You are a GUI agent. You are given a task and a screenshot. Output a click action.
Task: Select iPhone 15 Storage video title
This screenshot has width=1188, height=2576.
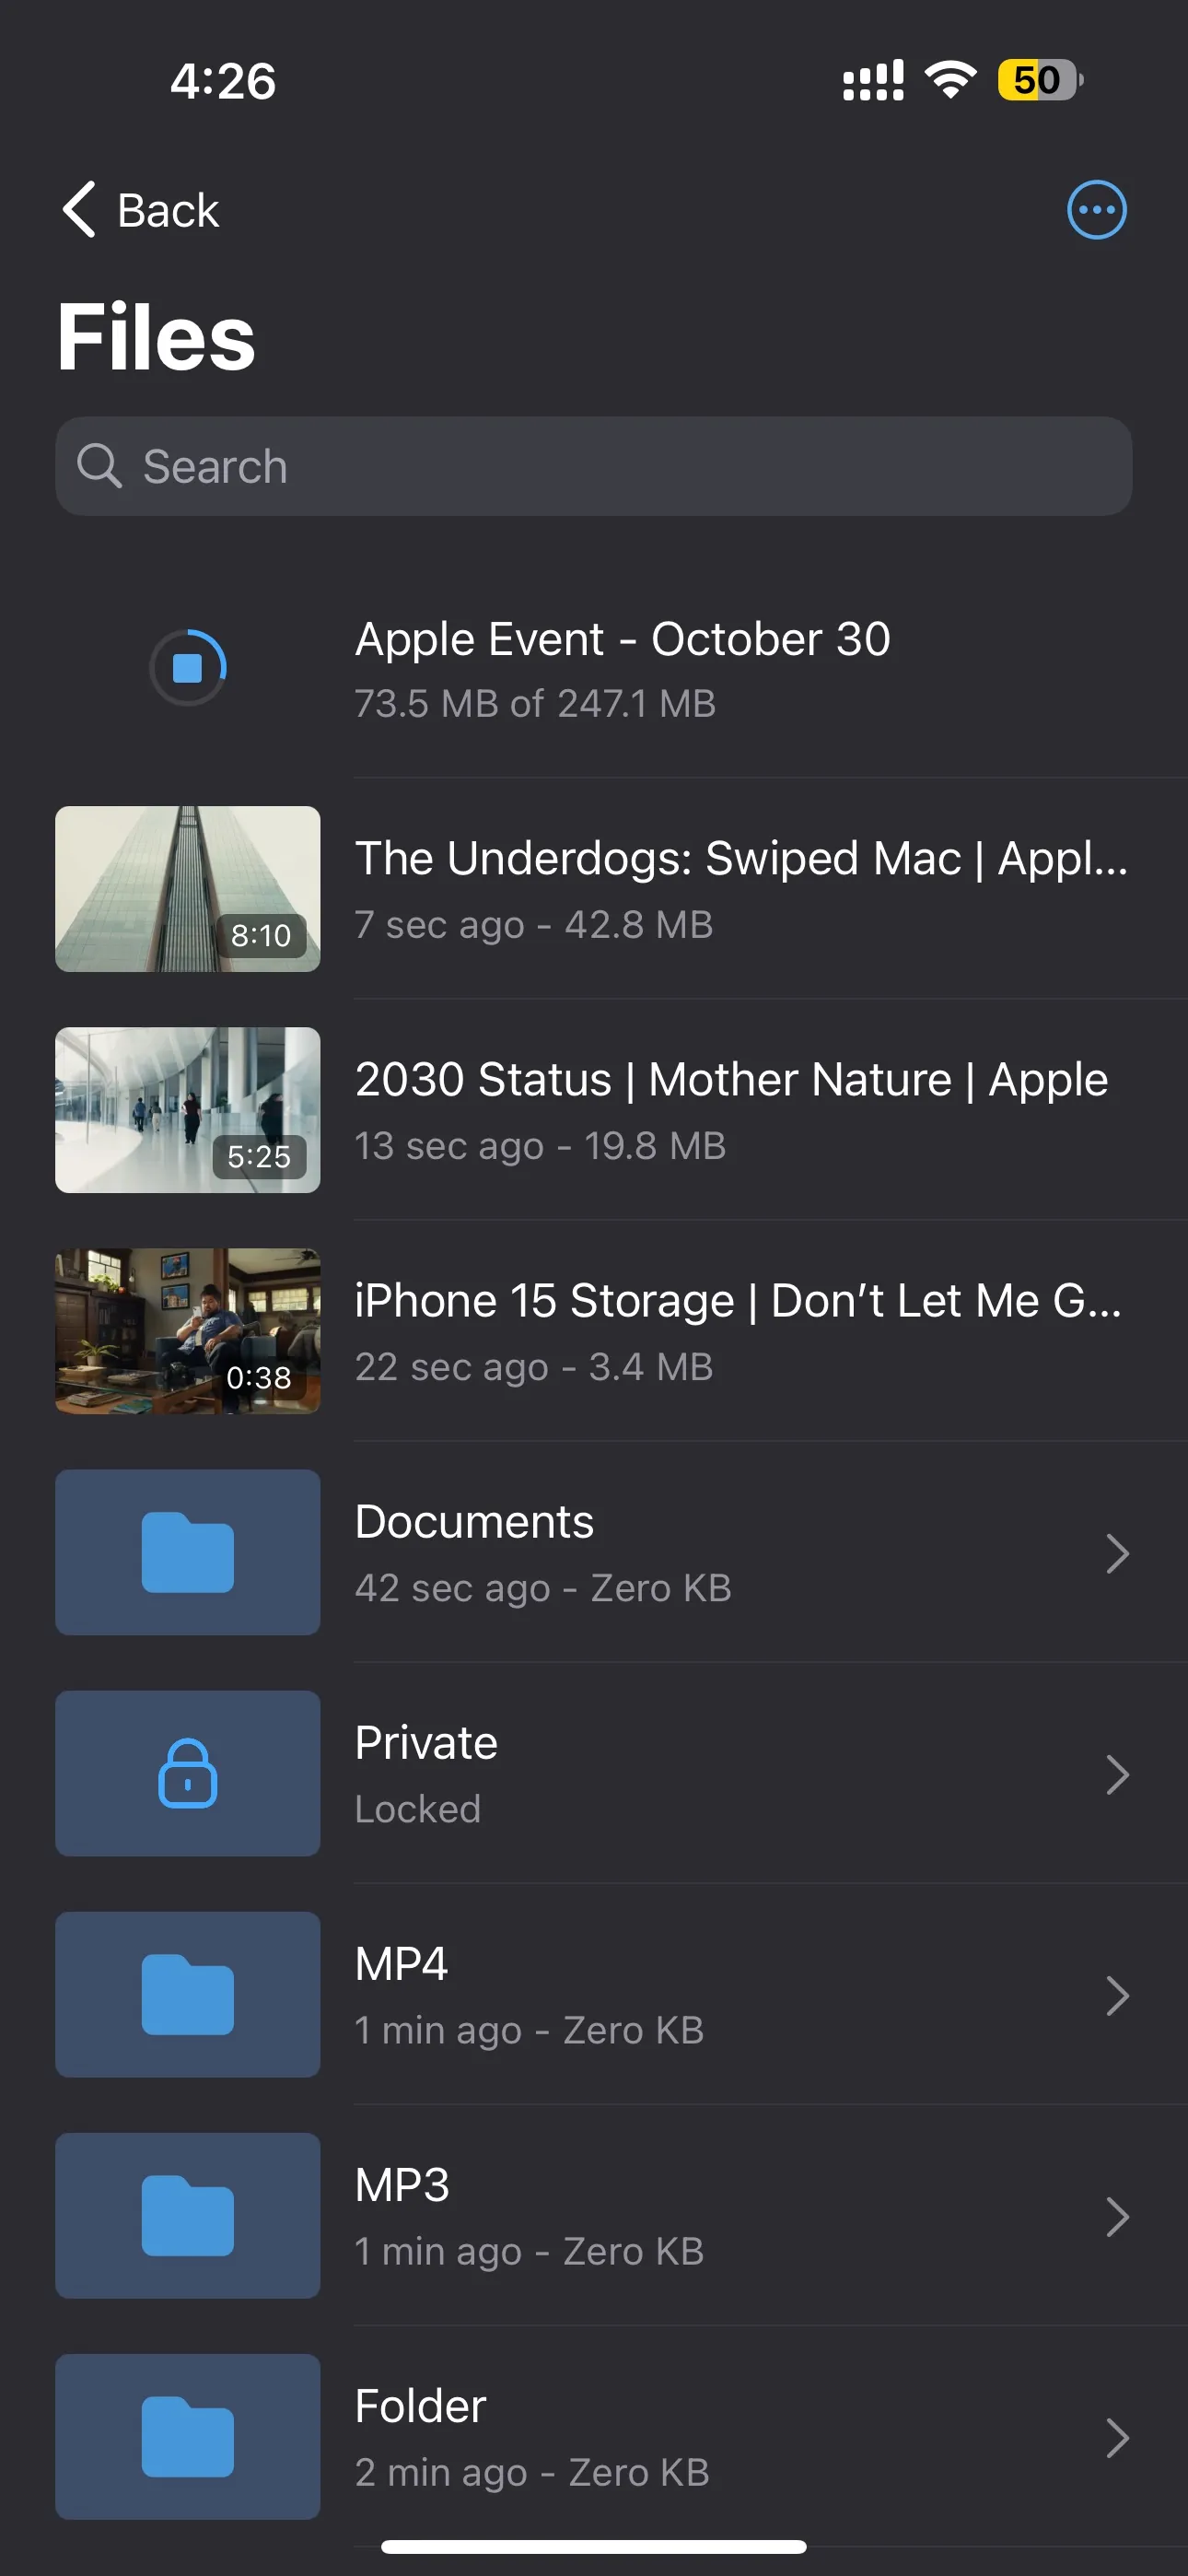click(738, 1301)
